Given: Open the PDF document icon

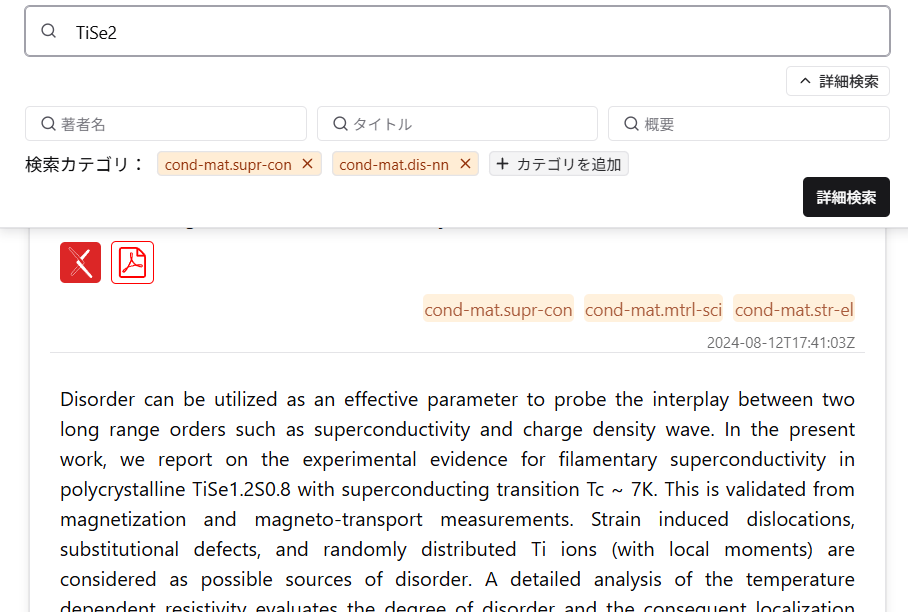Looking at the screenshot, I should (x=132, y=262).
